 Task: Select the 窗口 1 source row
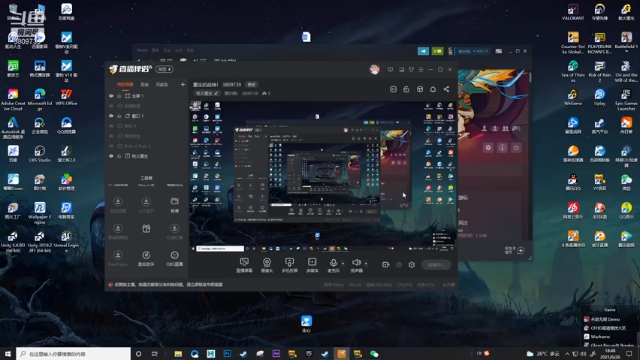(x=147, y=116)
